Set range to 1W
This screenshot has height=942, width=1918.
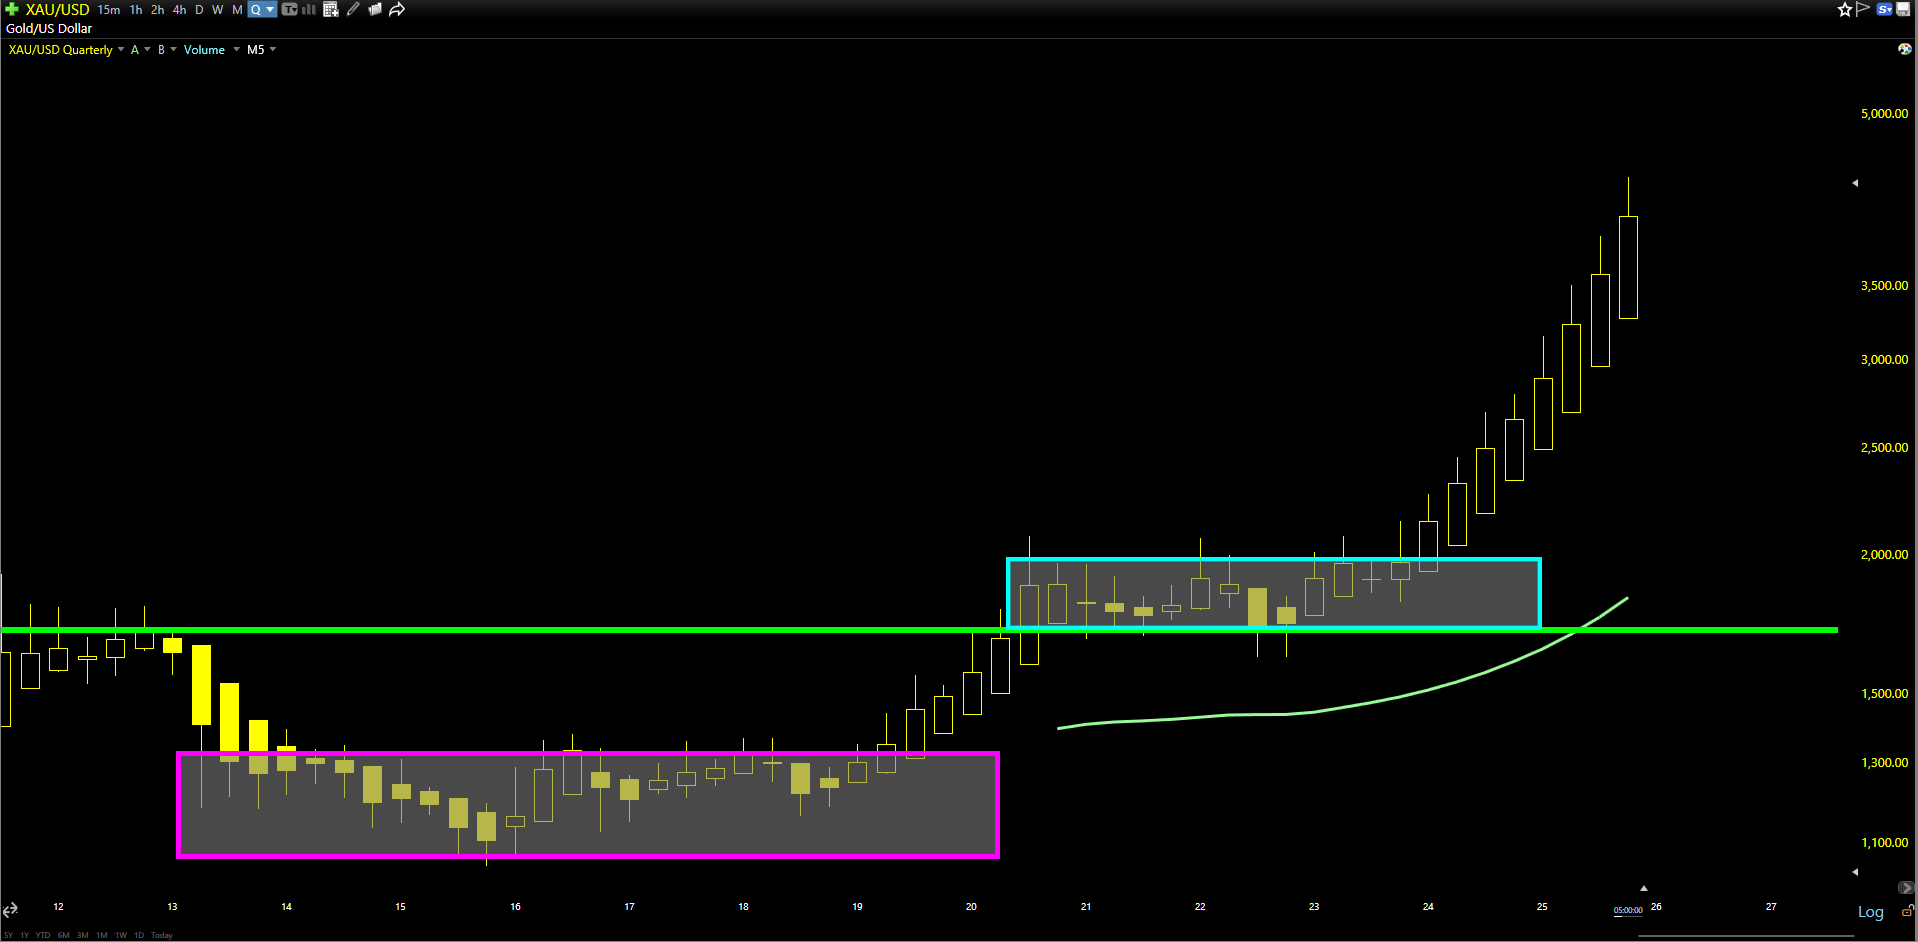[121, 936]
